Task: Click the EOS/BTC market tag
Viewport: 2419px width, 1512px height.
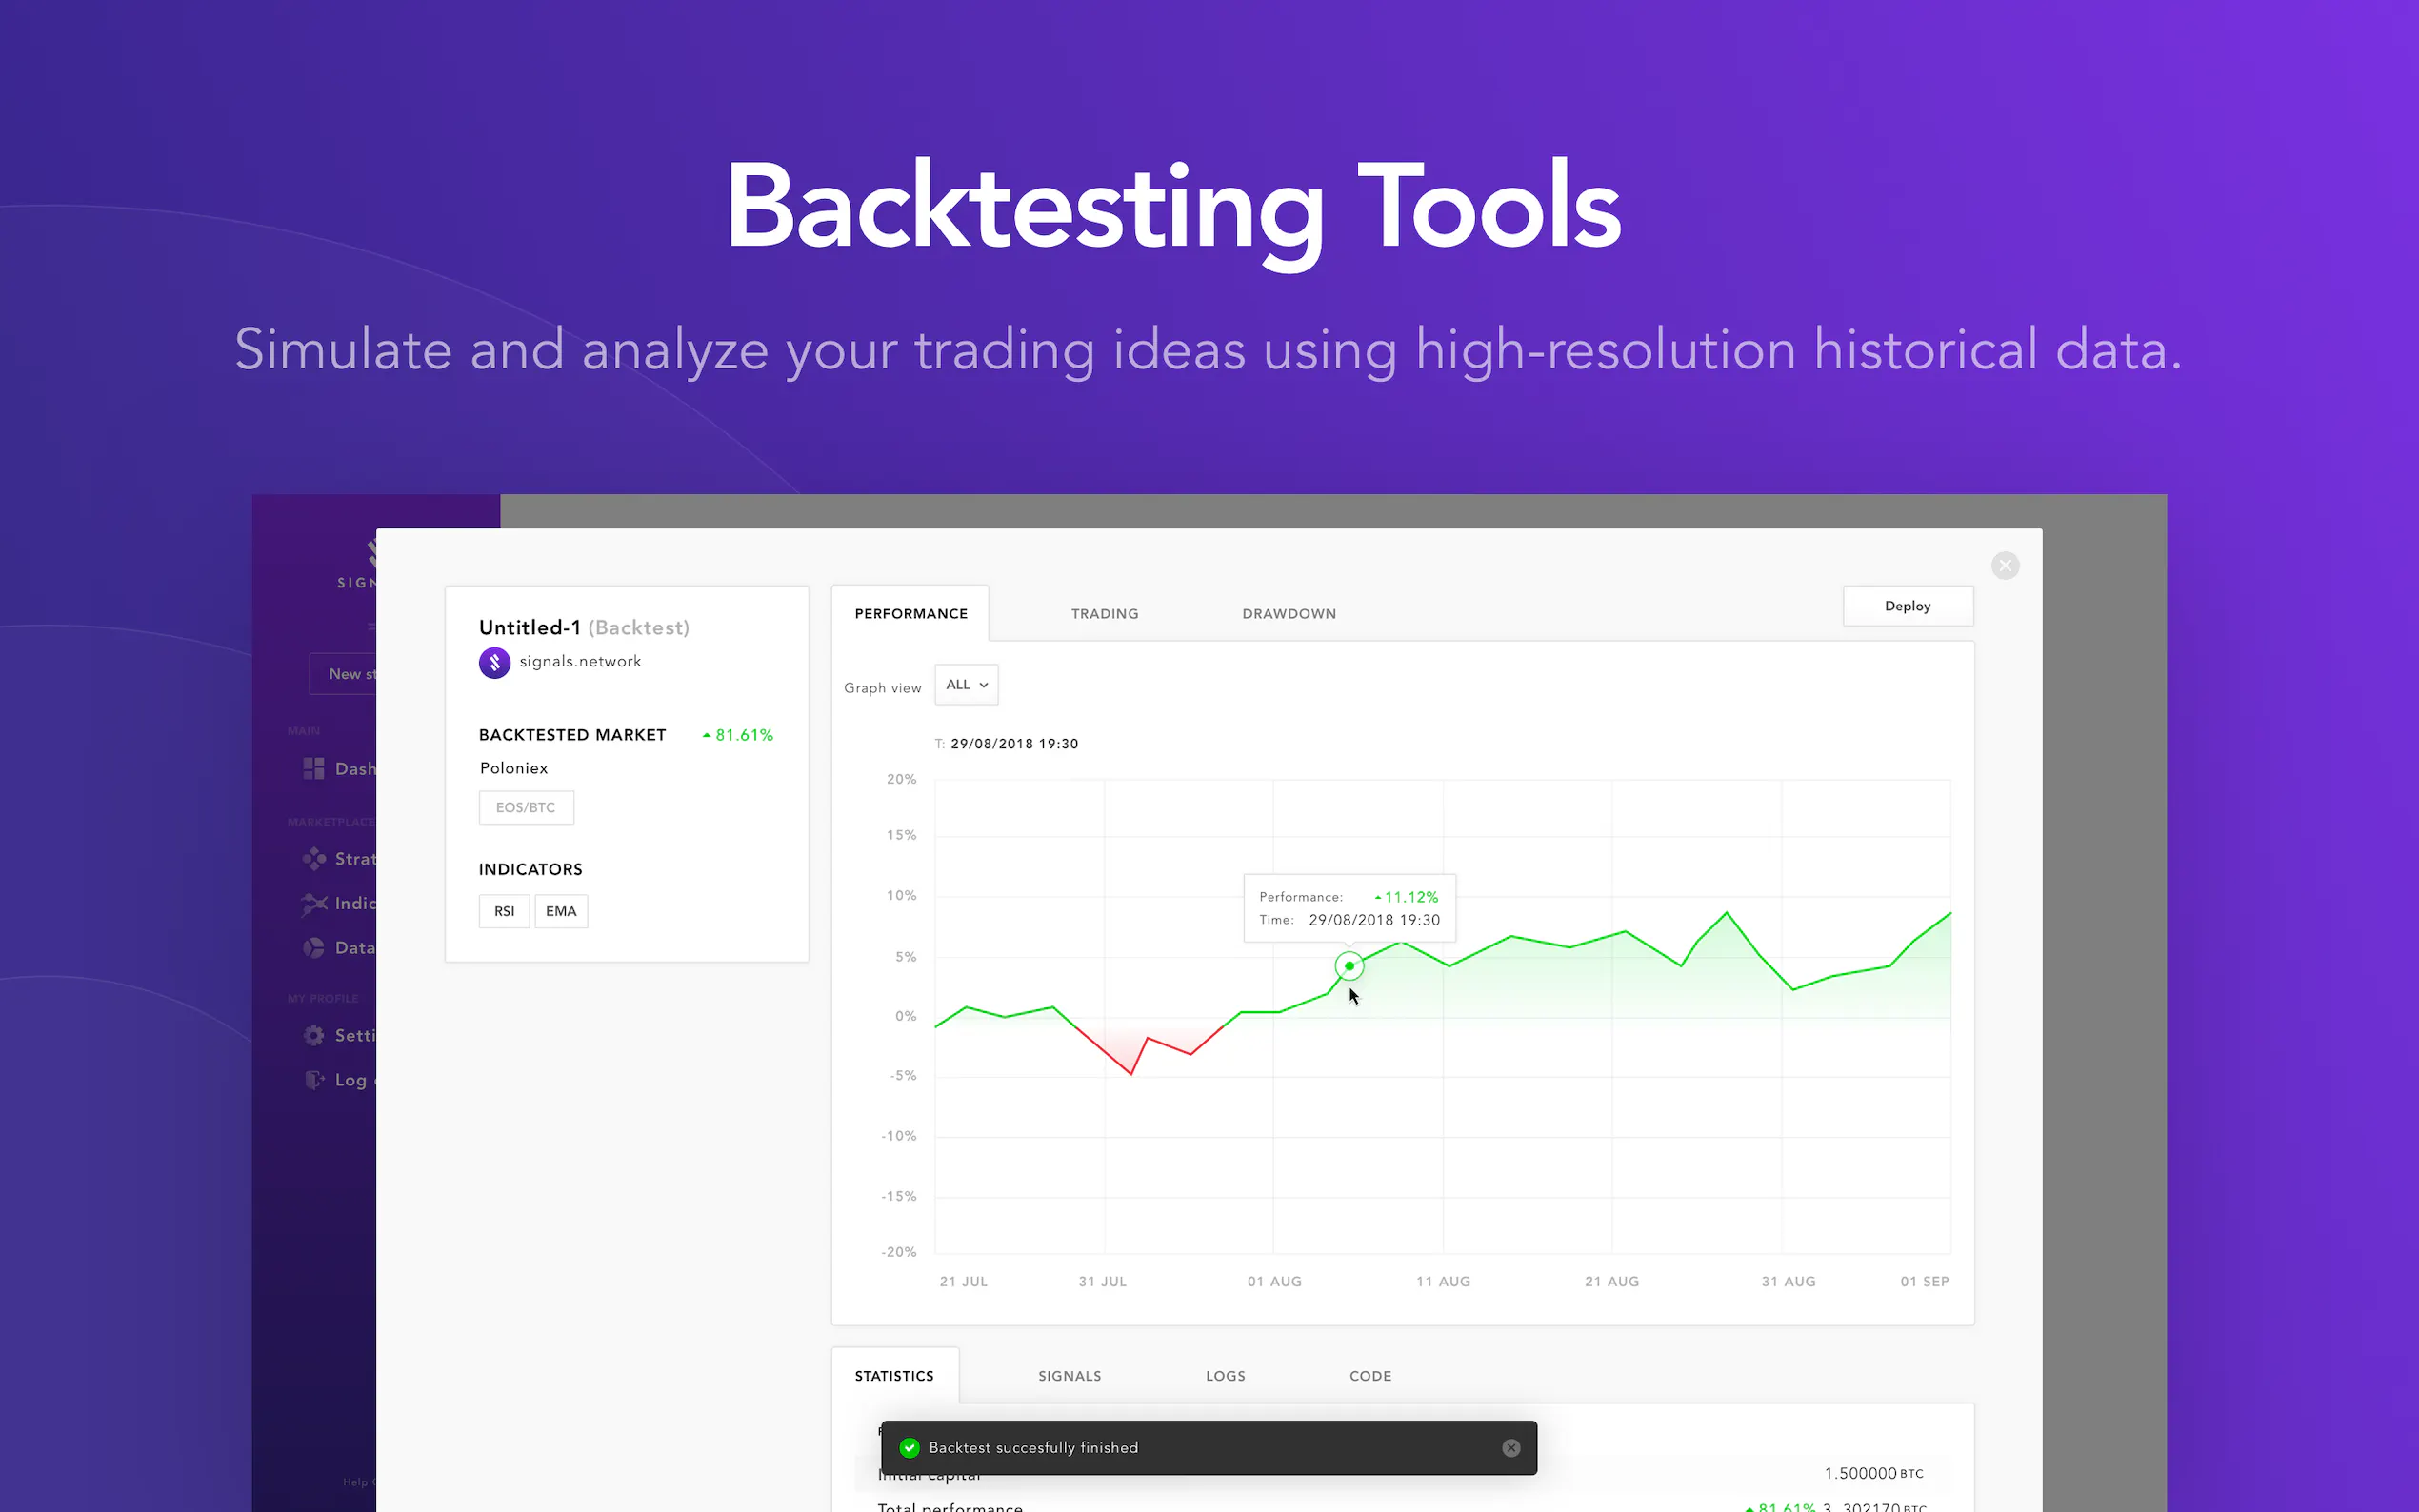Action: point(526,807)
